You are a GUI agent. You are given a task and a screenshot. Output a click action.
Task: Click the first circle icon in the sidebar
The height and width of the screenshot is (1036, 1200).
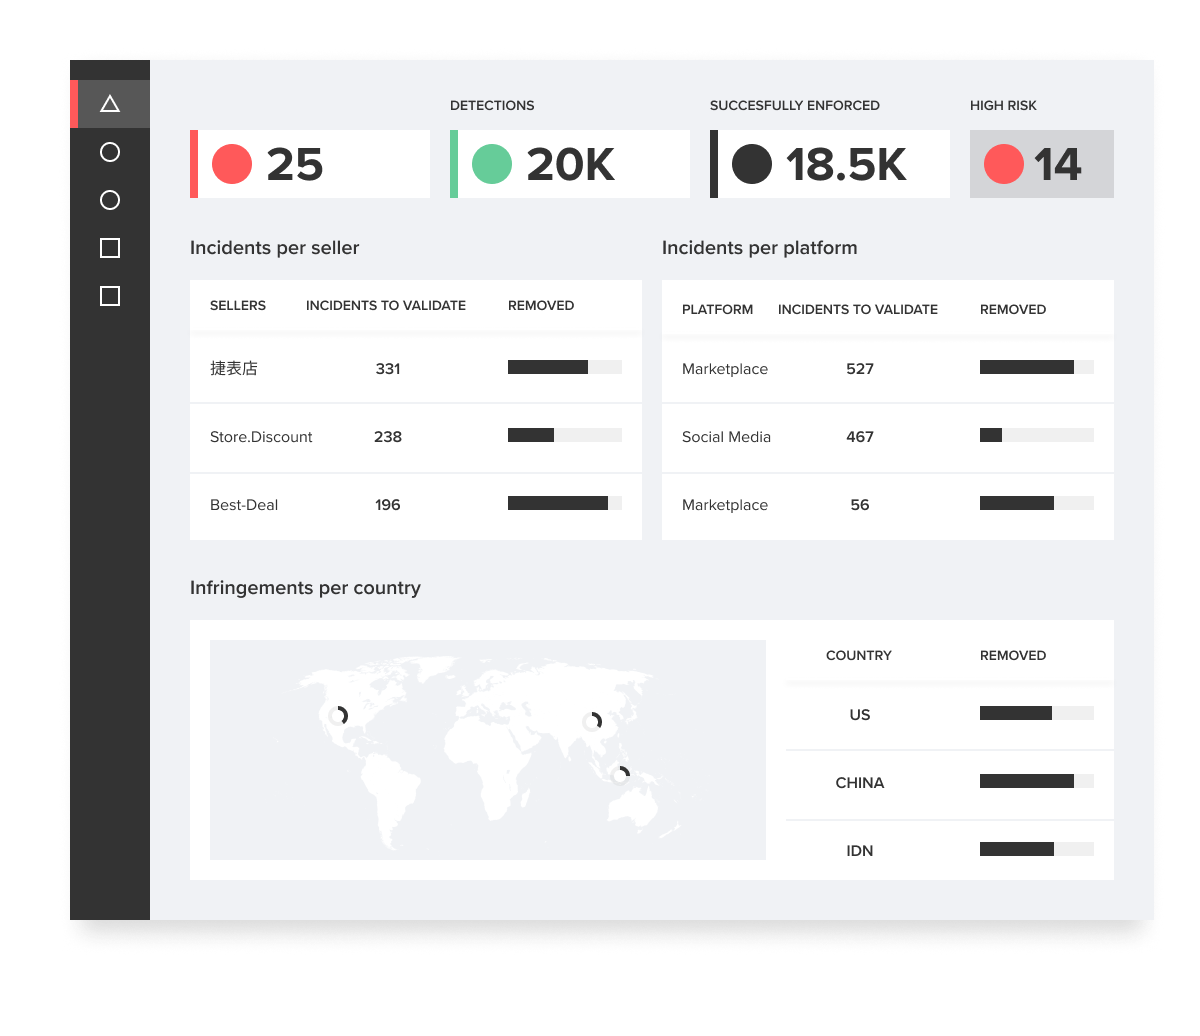110,152
